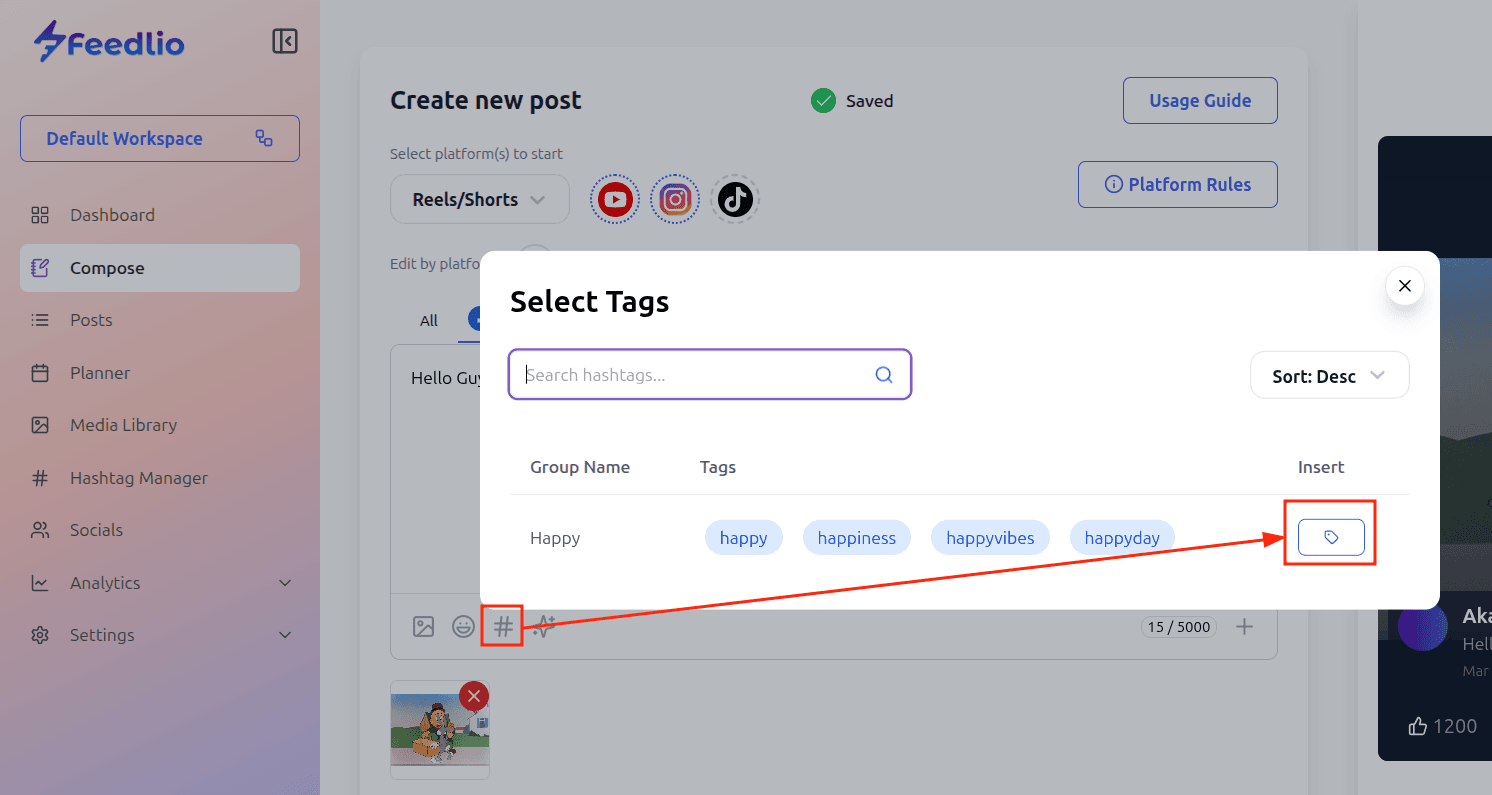Open the emoji picker in editor

(x=463, y=627)
